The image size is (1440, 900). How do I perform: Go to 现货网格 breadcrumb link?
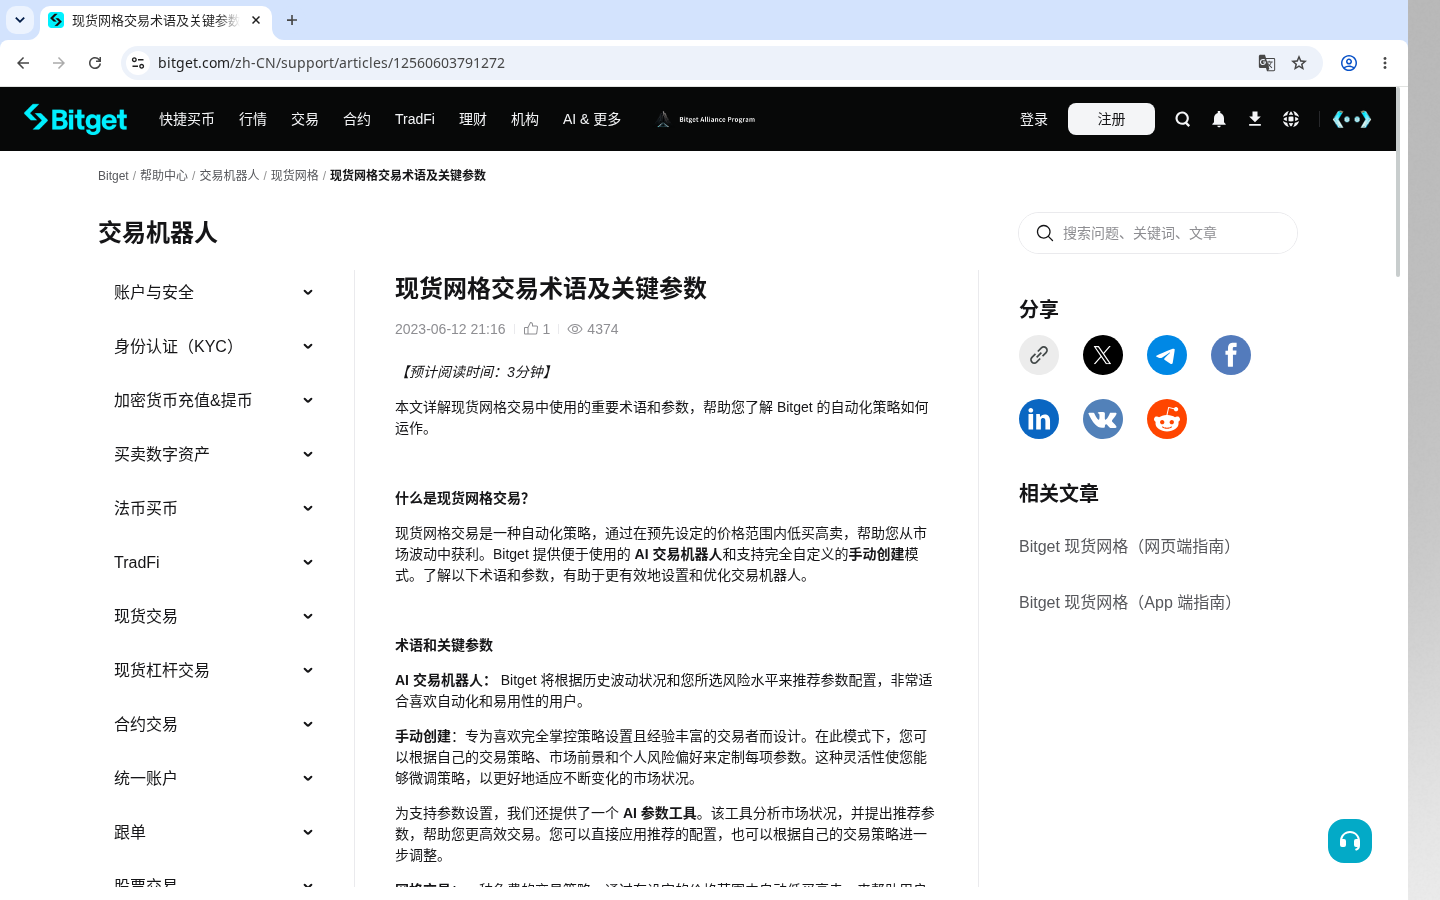[295, 175]
